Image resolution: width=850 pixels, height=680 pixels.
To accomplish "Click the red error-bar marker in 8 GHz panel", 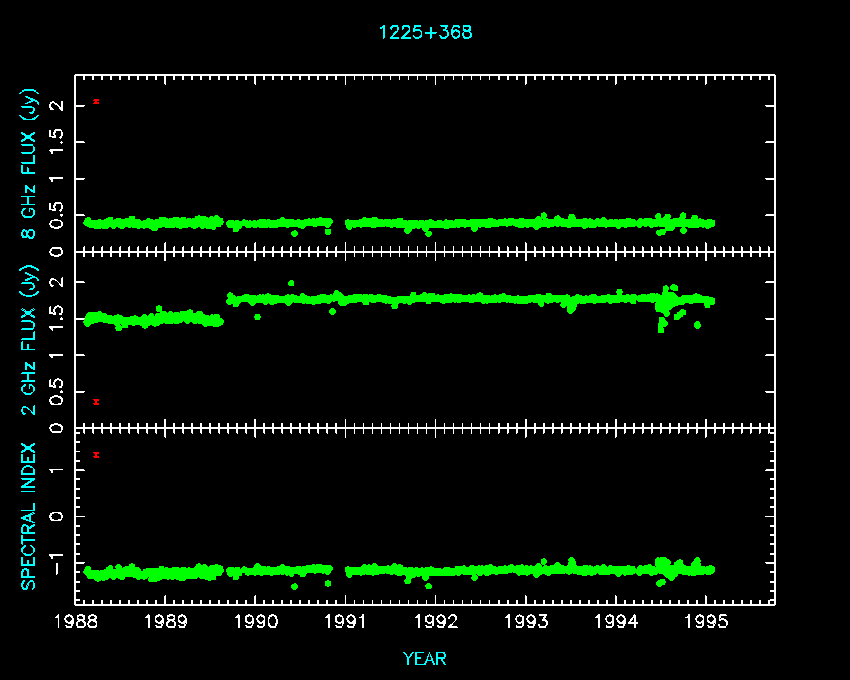I will pyautogui.click(x=96, y=101).
